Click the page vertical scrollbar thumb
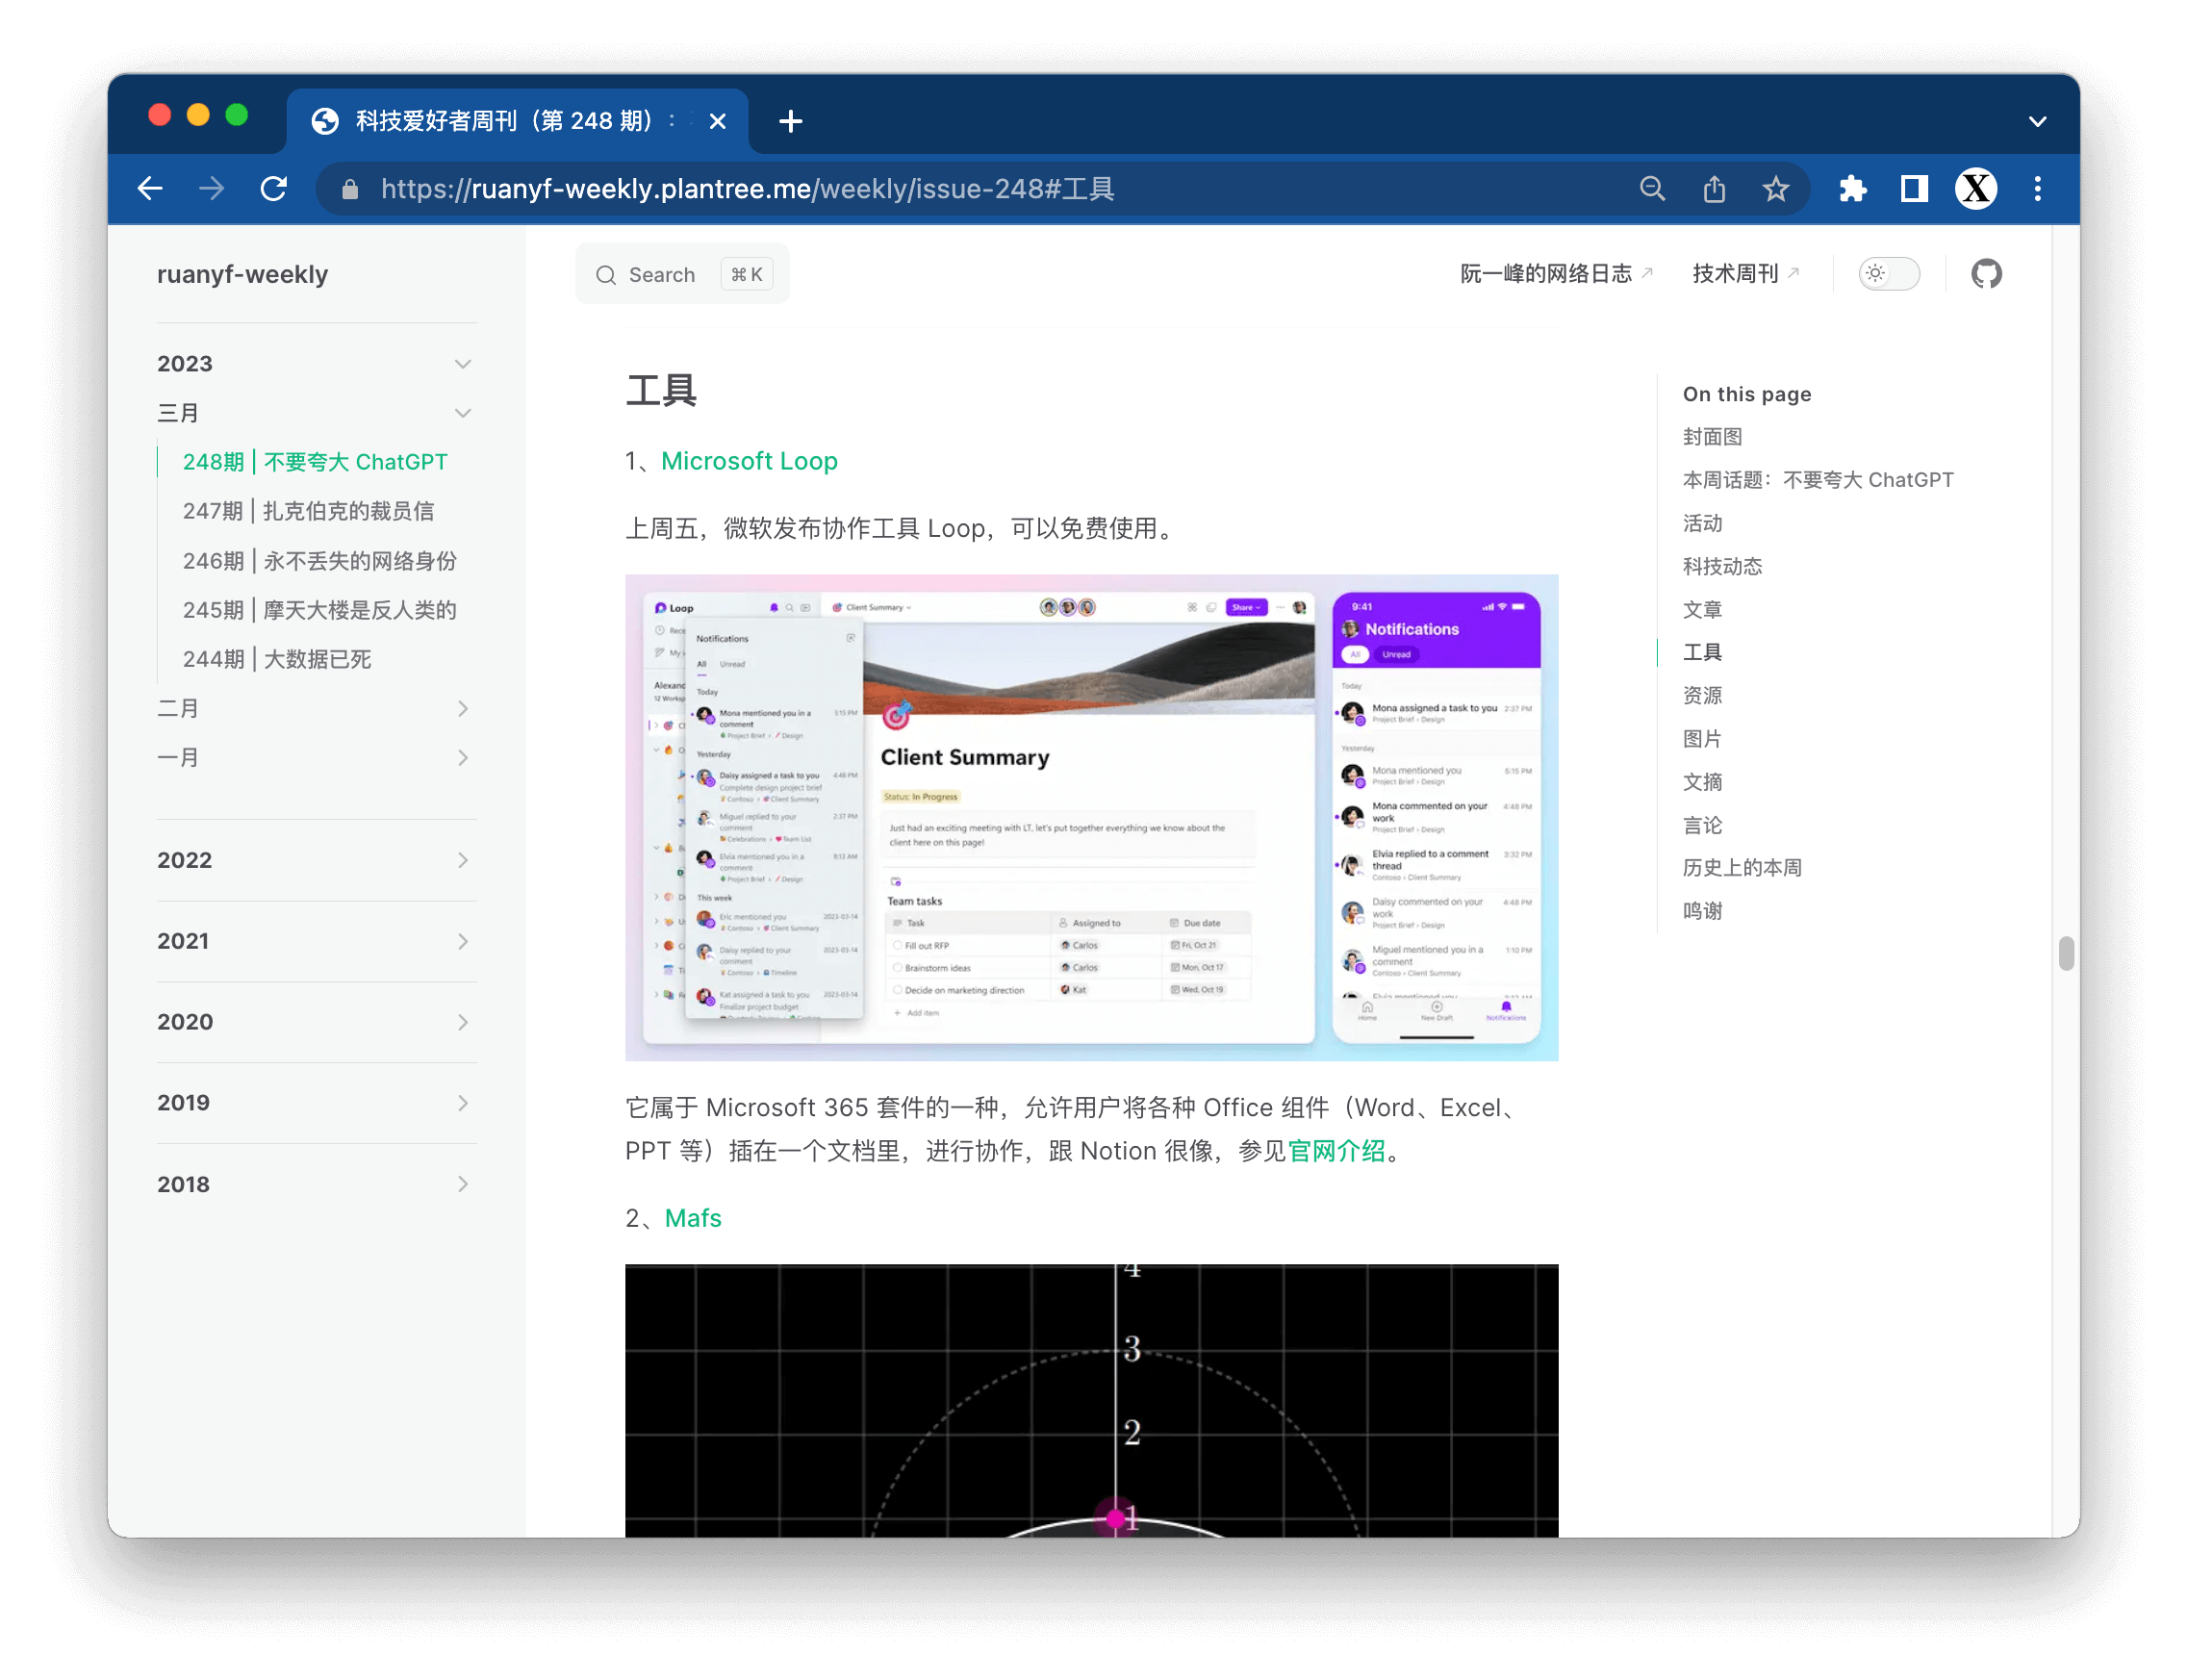 coord(2066,952)
